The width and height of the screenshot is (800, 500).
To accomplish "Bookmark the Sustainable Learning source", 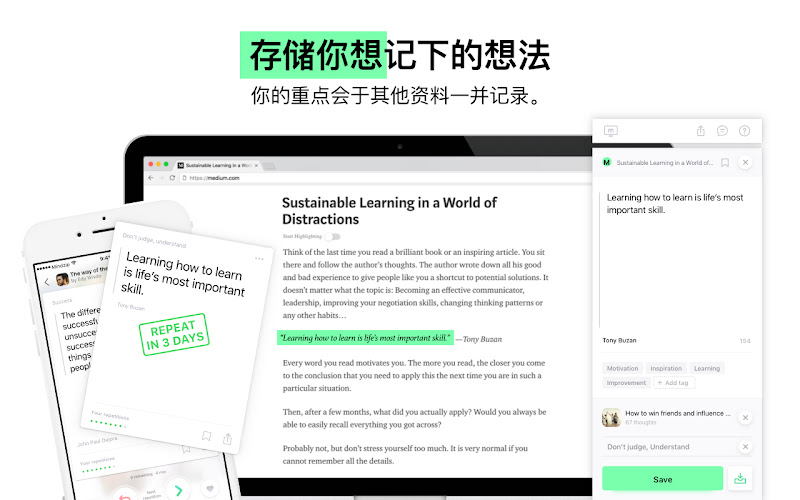I will click(x=724, y=163).
